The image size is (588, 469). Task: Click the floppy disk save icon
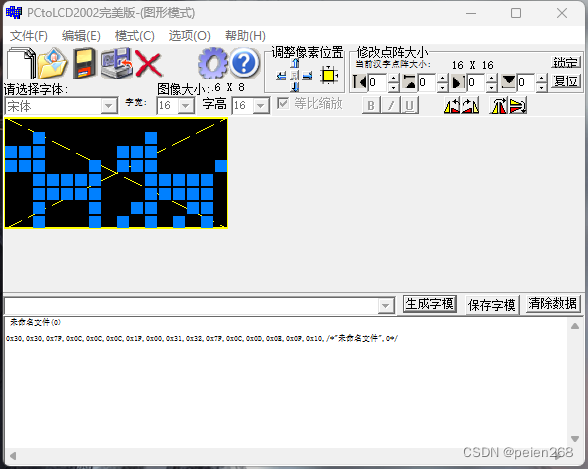84,63
